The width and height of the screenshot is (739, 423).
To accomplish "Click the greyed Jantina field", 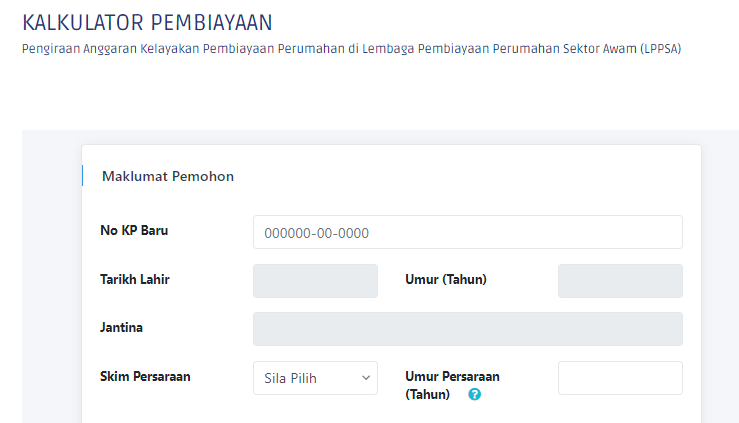I will coord(467,329).
